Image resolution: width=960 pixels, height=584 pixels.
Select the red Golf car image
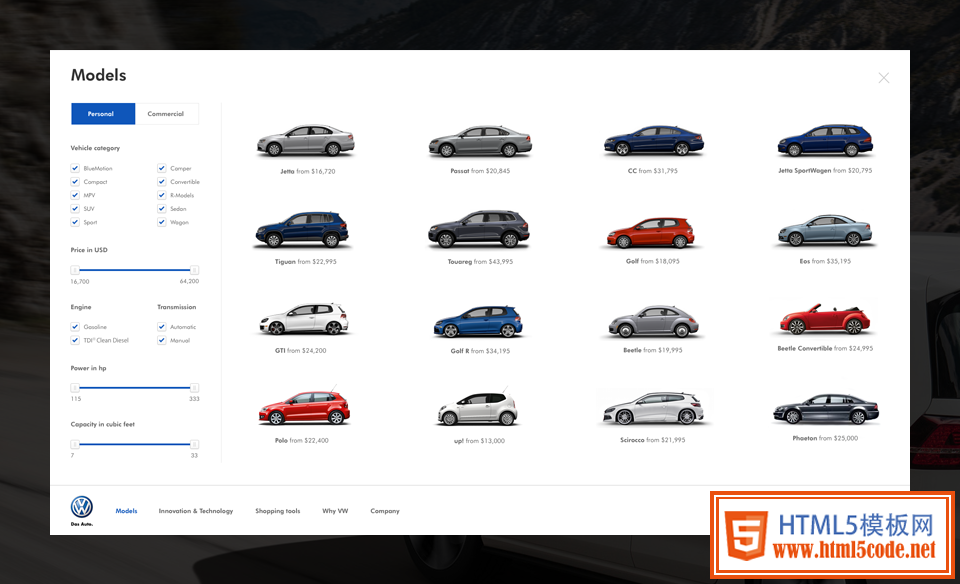pos(651,233)
